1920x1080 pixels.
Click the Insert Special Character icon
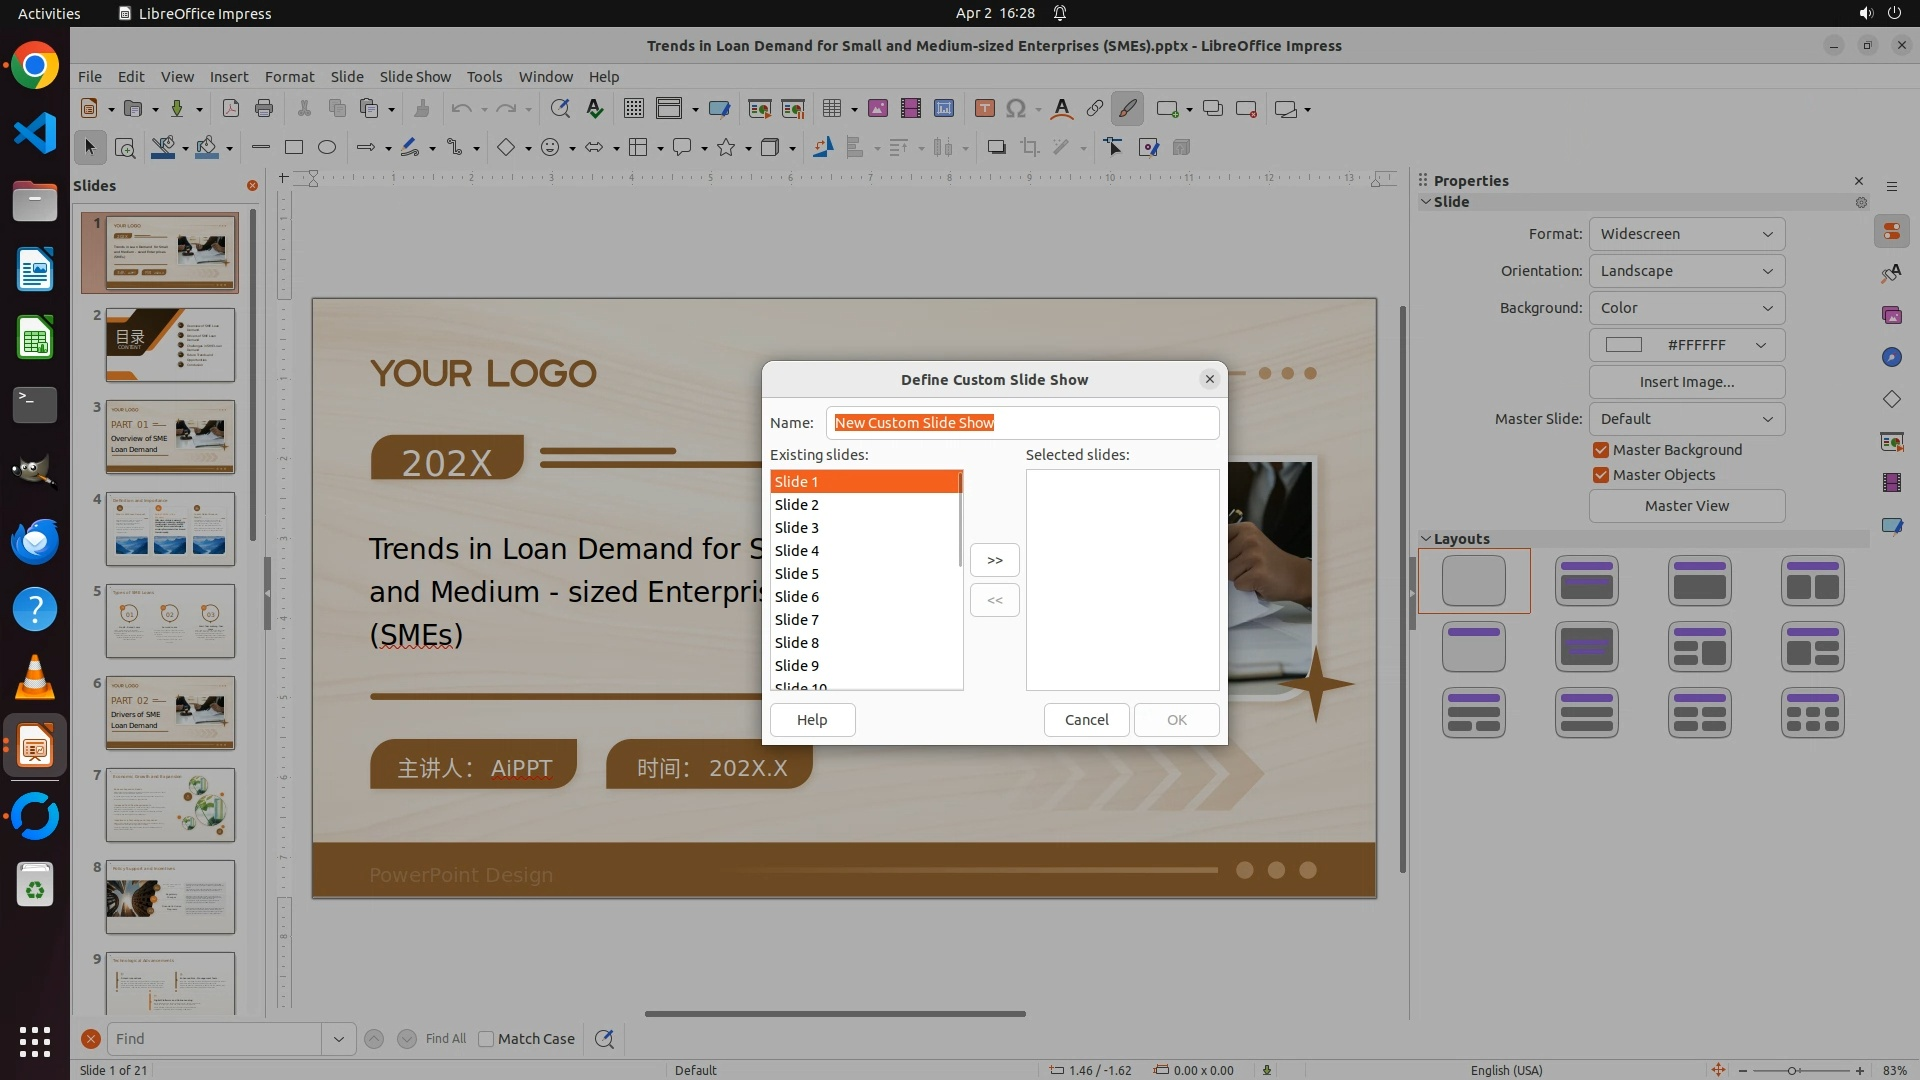tap(1016, 109)
